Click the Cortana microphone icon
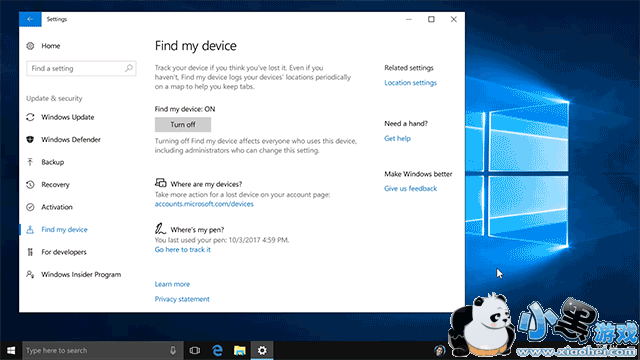This screenshot has height=360, width=640. tap(173, 350)
